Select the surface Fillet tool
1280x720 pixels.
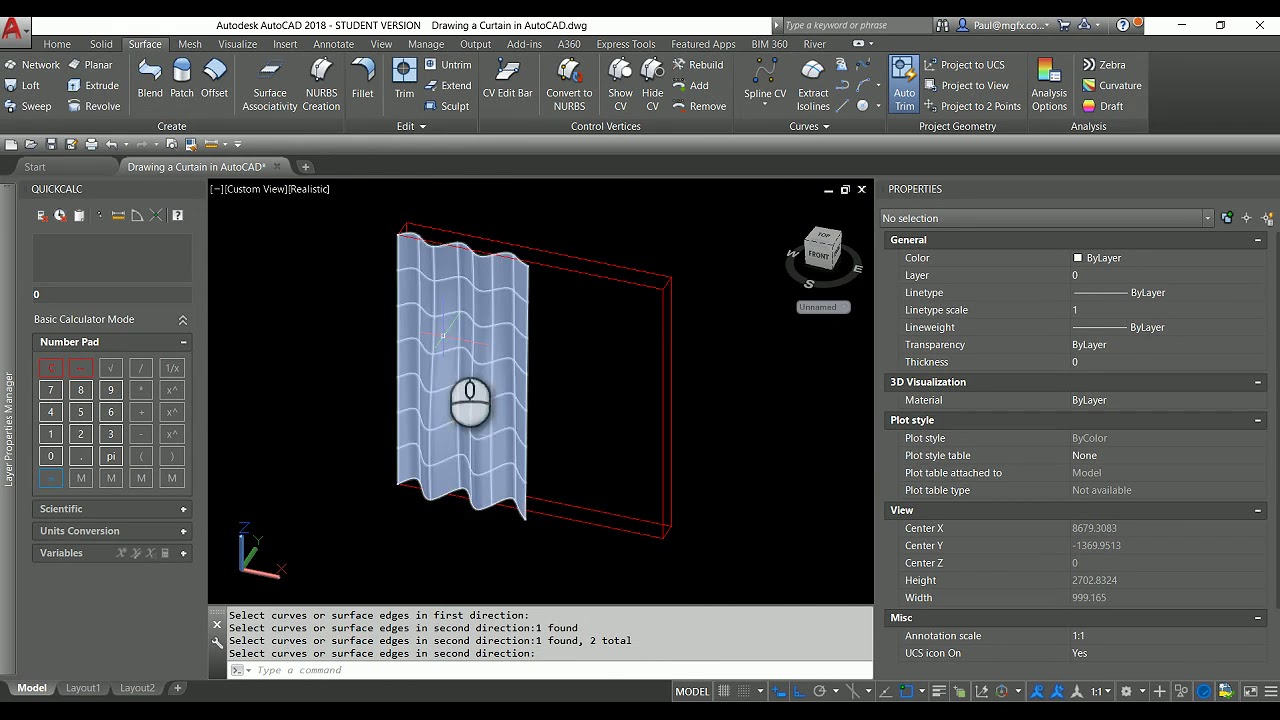(363, 79)
